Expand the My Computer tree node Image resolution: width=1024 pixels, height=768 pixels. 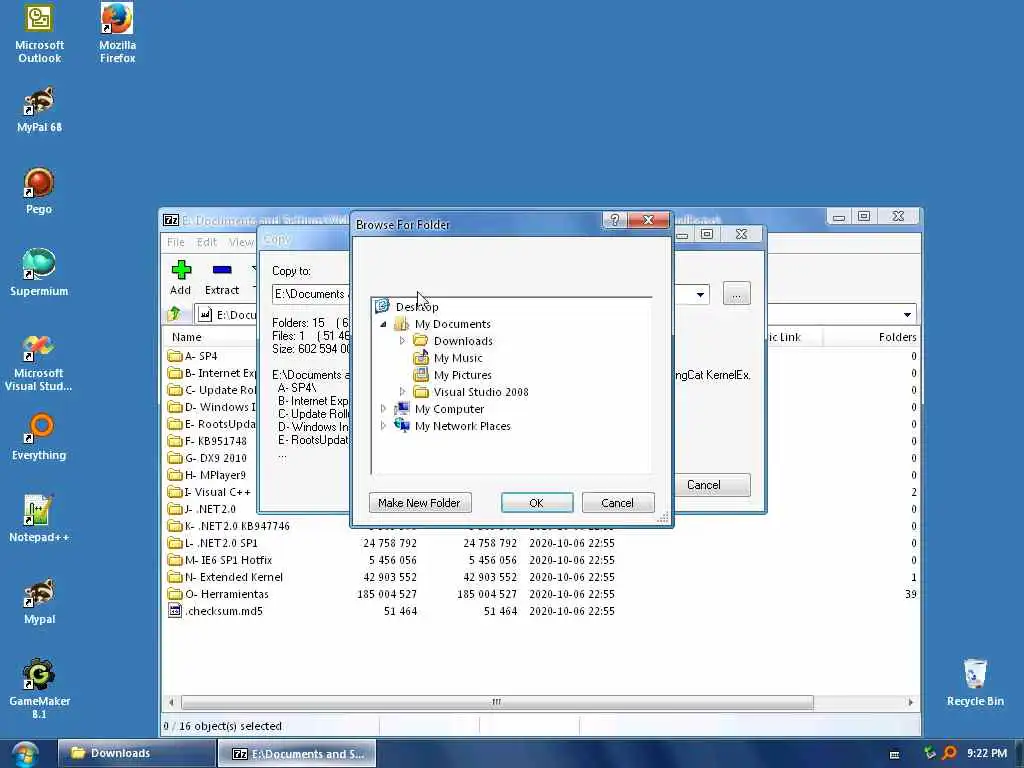click(x=383, y=409)
